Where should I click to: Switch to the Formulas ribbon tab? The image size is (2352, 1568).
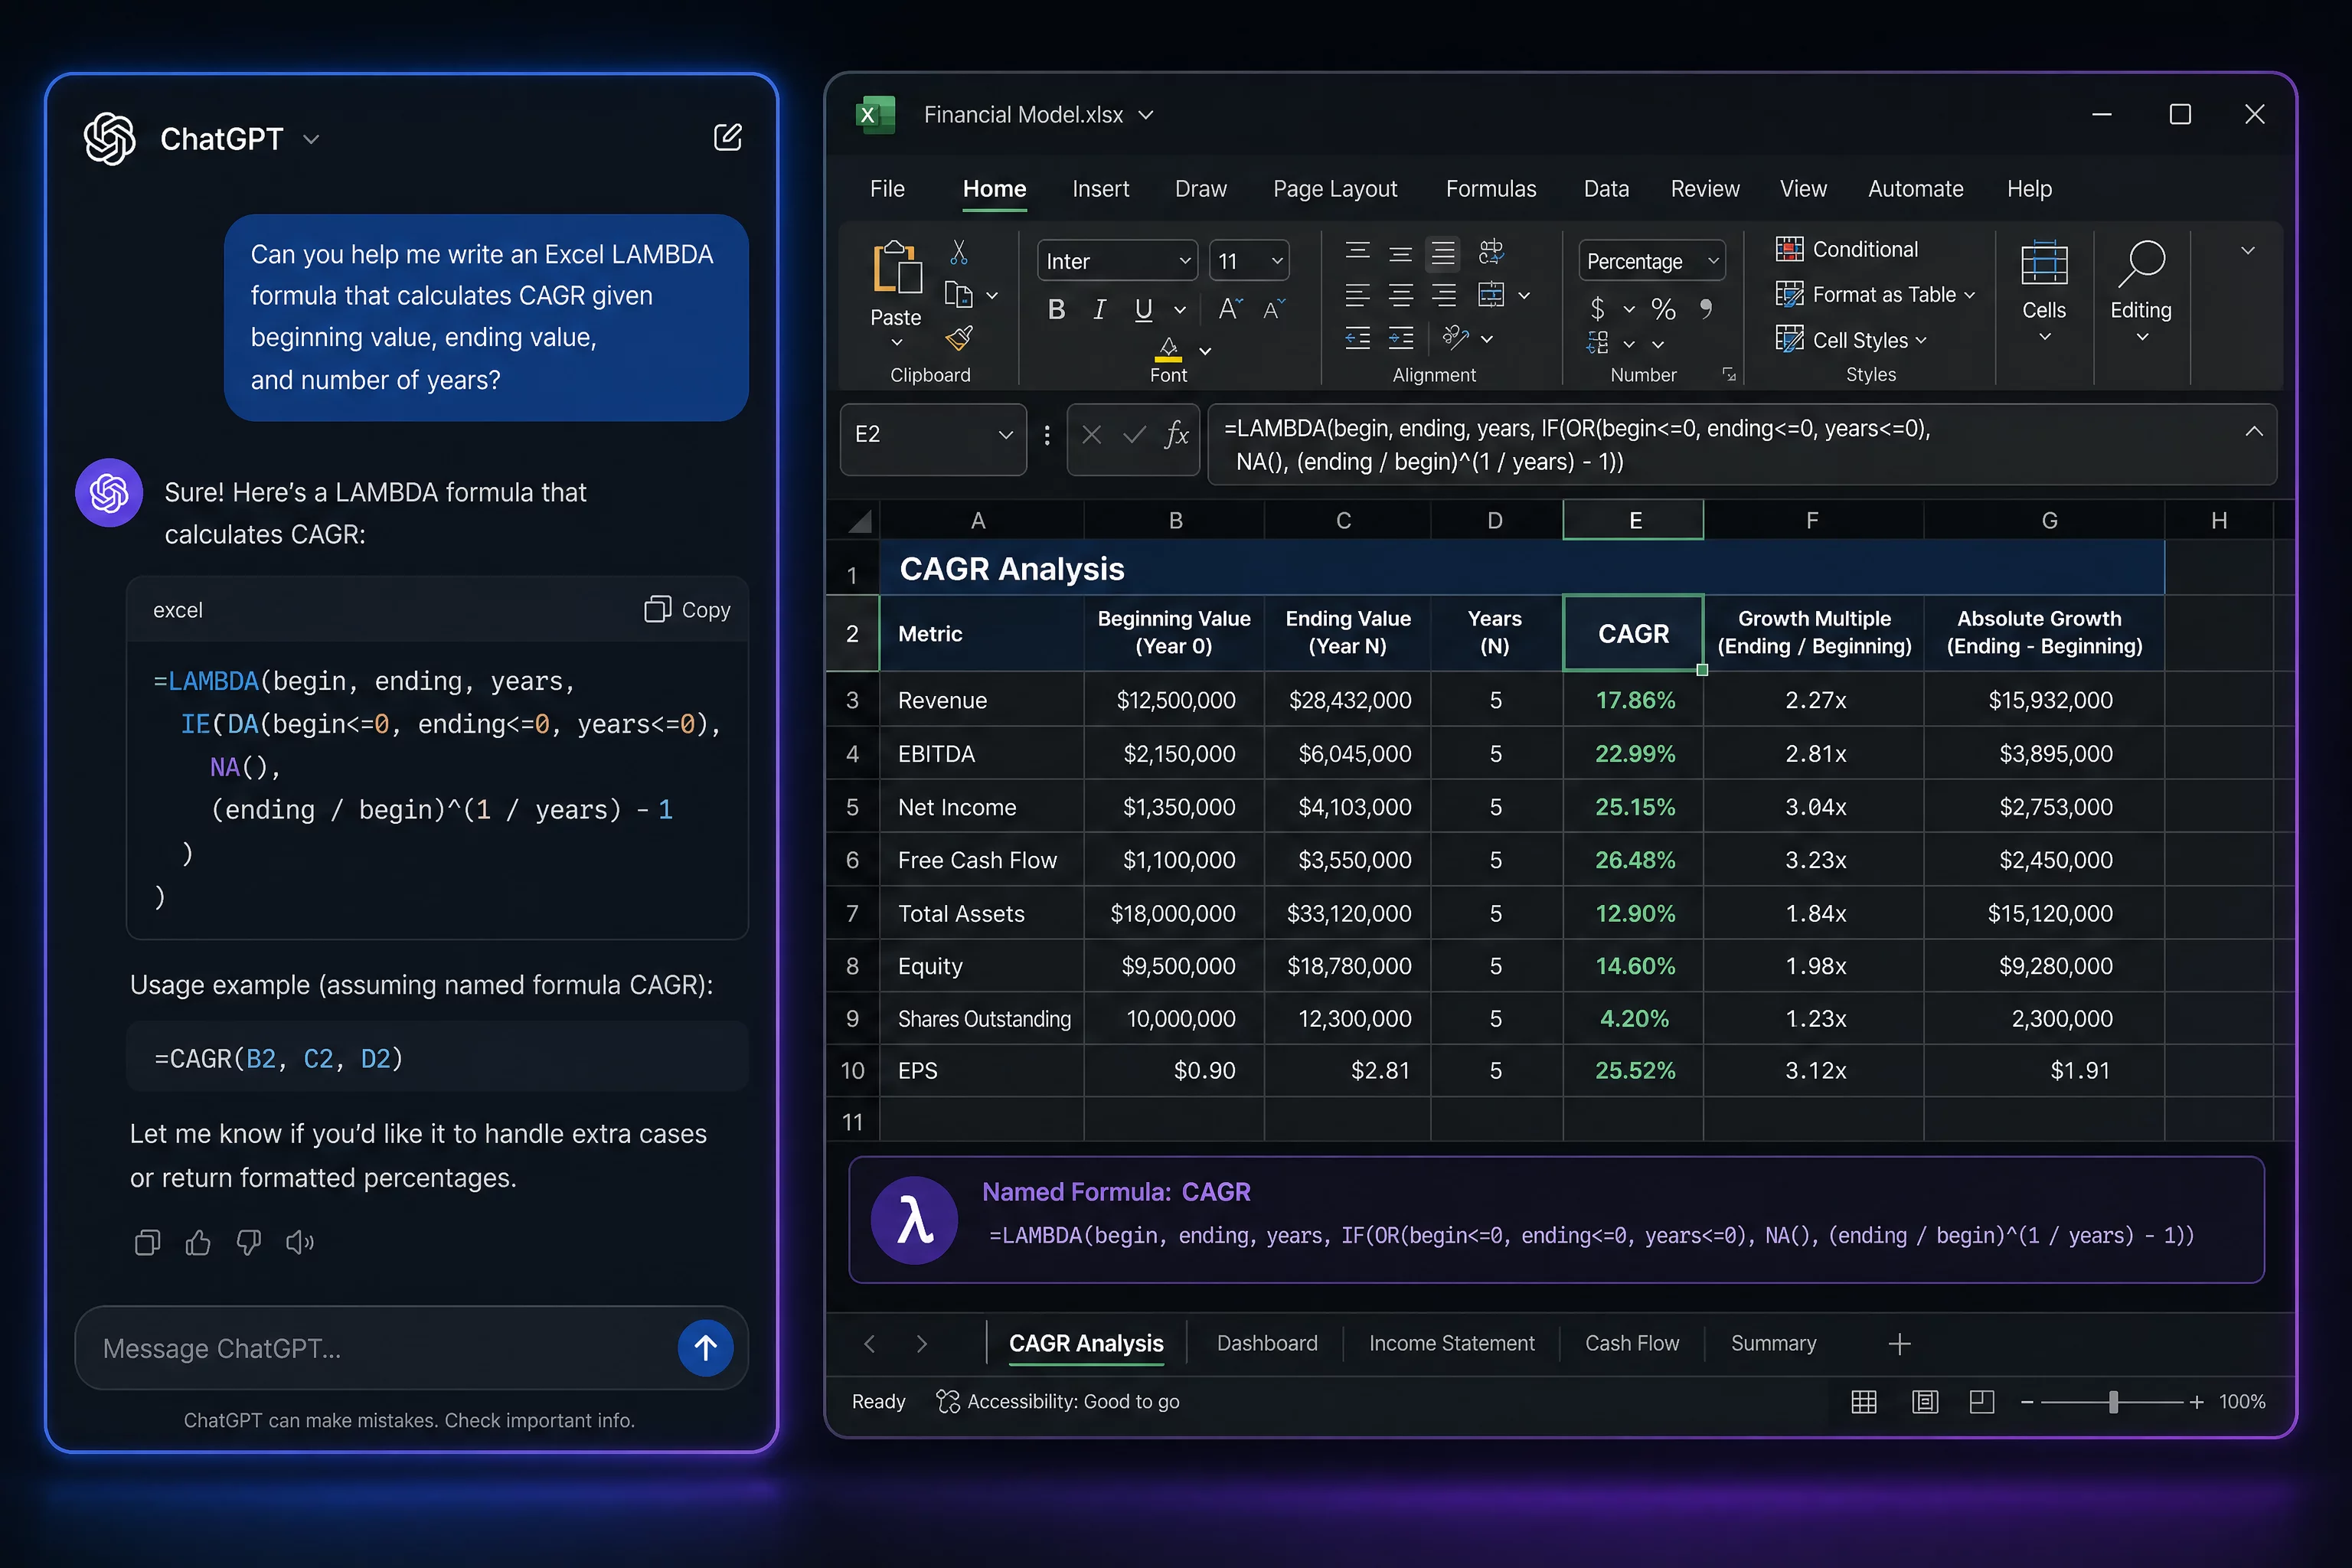click(x=1491, y=189)
